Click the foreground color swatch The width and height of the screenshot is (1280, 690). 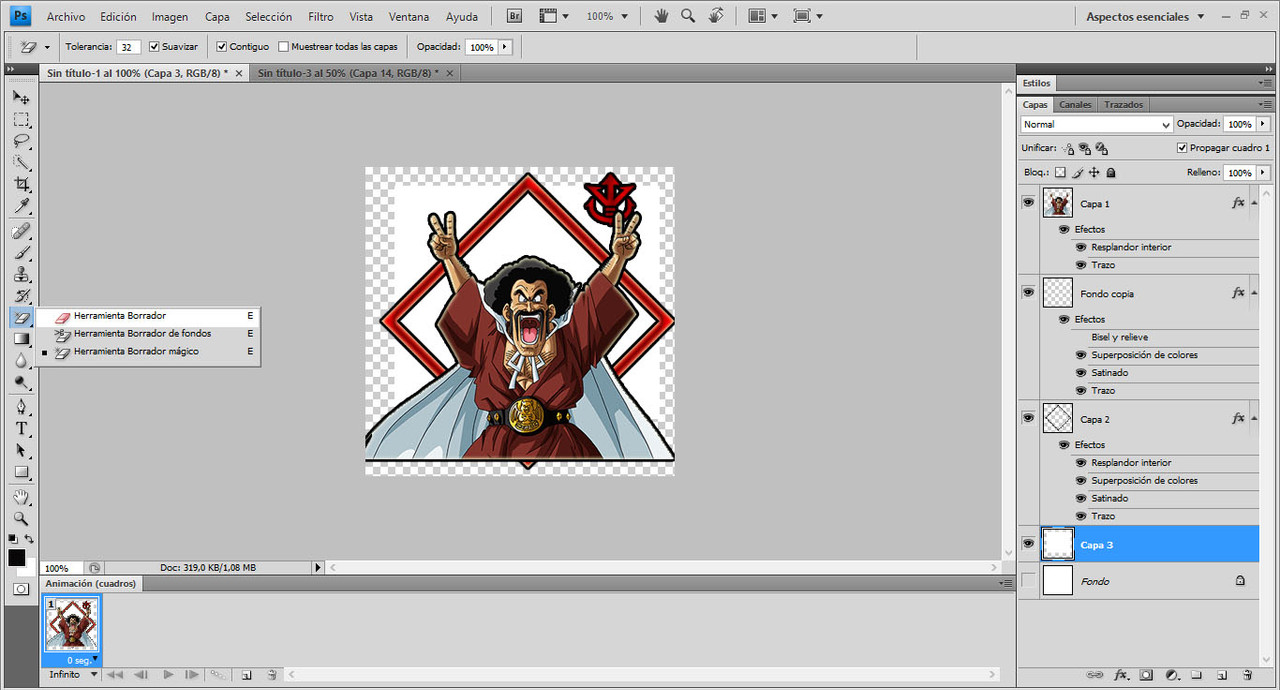(x=17, y=557)
